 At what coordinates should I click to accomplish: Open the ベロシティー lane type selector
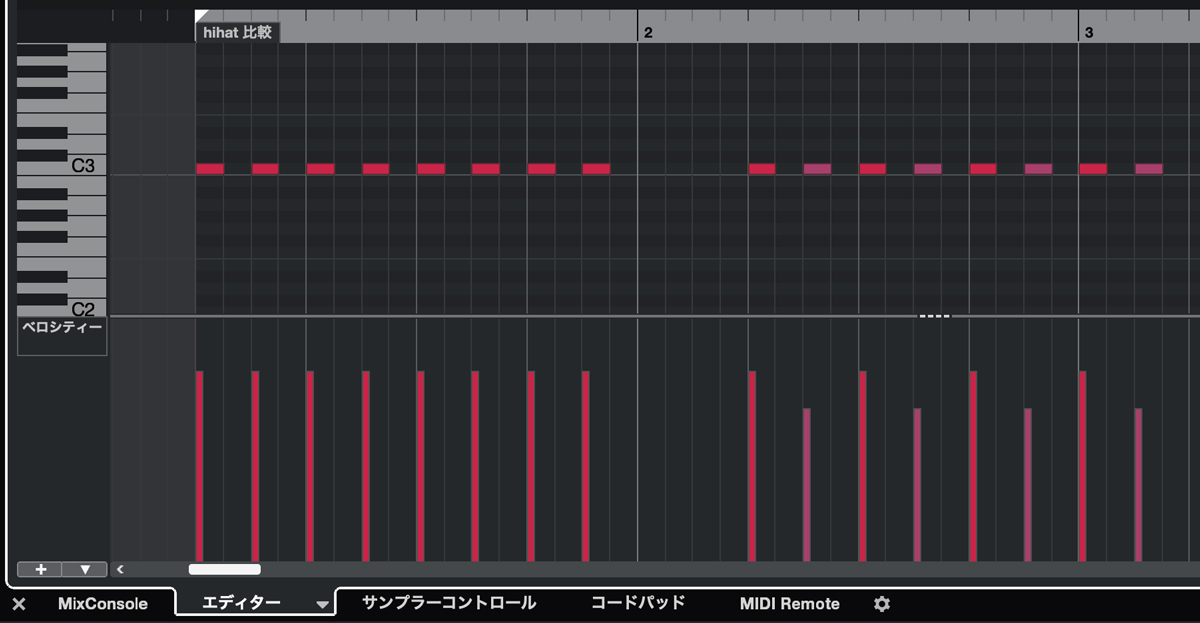pyautogui.click(x=62, y=337)
